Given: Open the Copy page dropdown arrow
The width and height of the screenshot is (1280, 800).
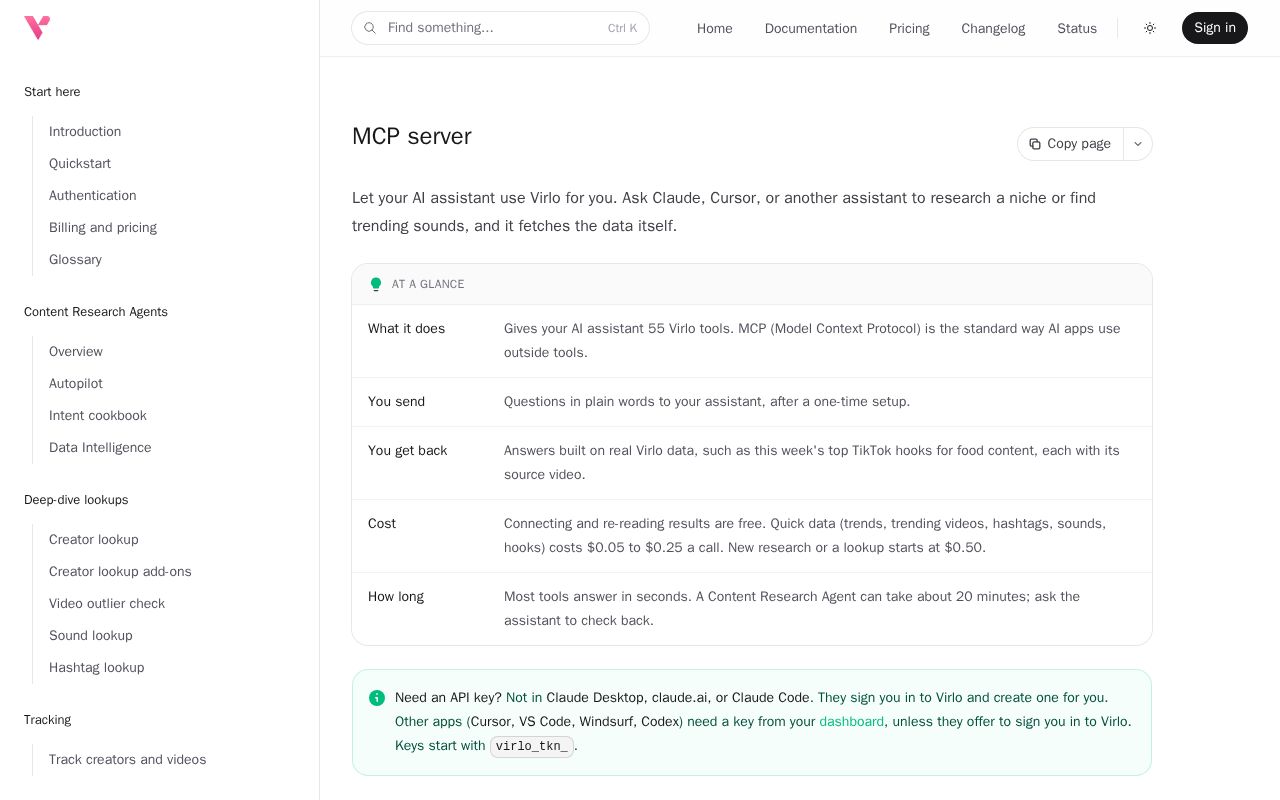Looking at the screenshot, I should coord(1138,144).
